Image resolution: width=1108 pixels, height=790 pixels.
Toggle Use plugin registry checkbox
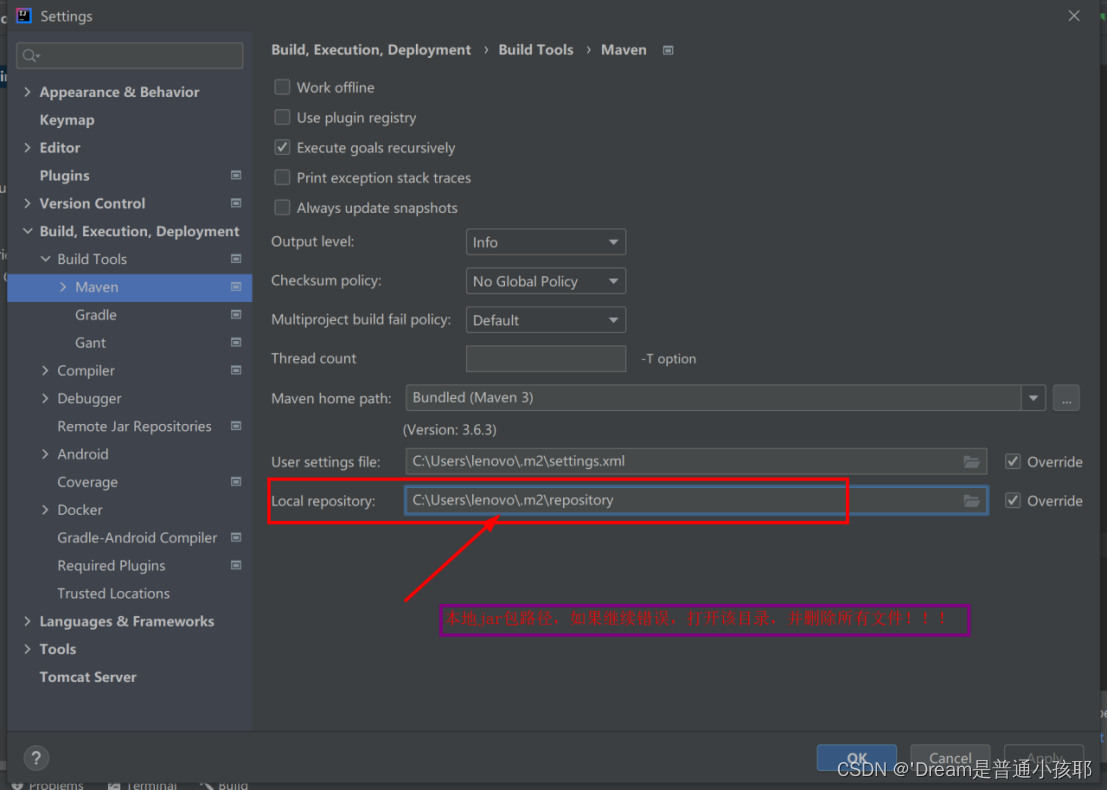[x=282, y=117]
